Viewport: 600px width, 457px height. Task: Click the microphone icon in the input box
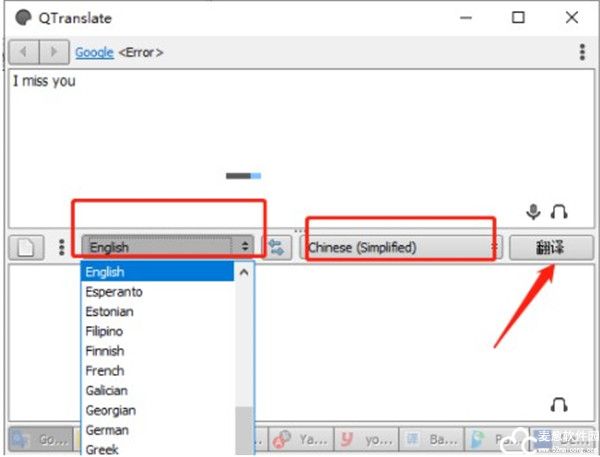(533, 212)
